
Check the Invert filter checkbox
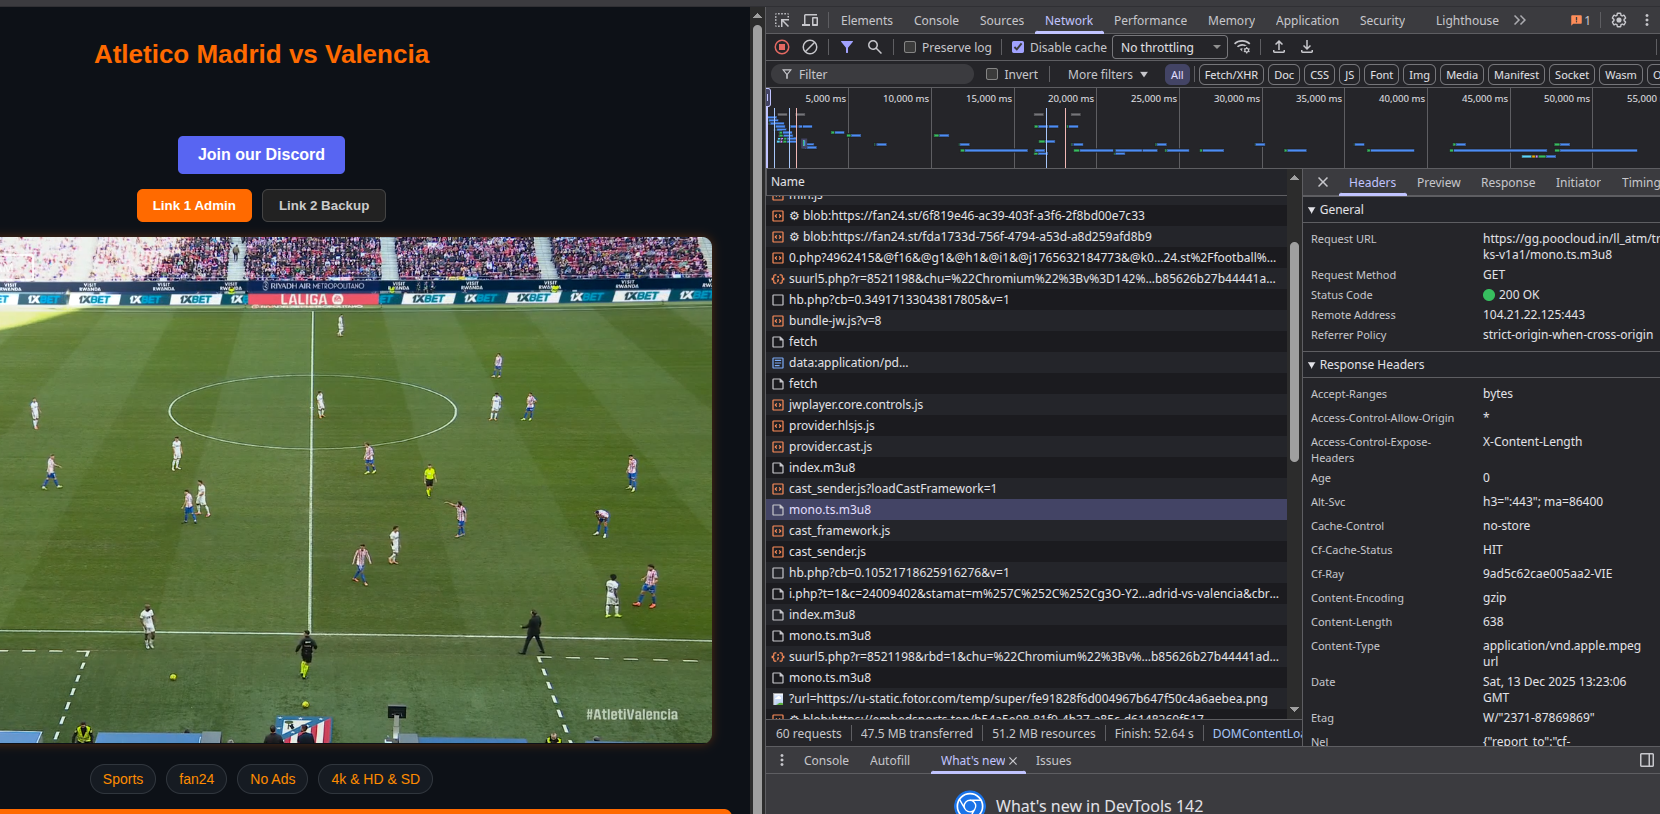pos(992,74)
